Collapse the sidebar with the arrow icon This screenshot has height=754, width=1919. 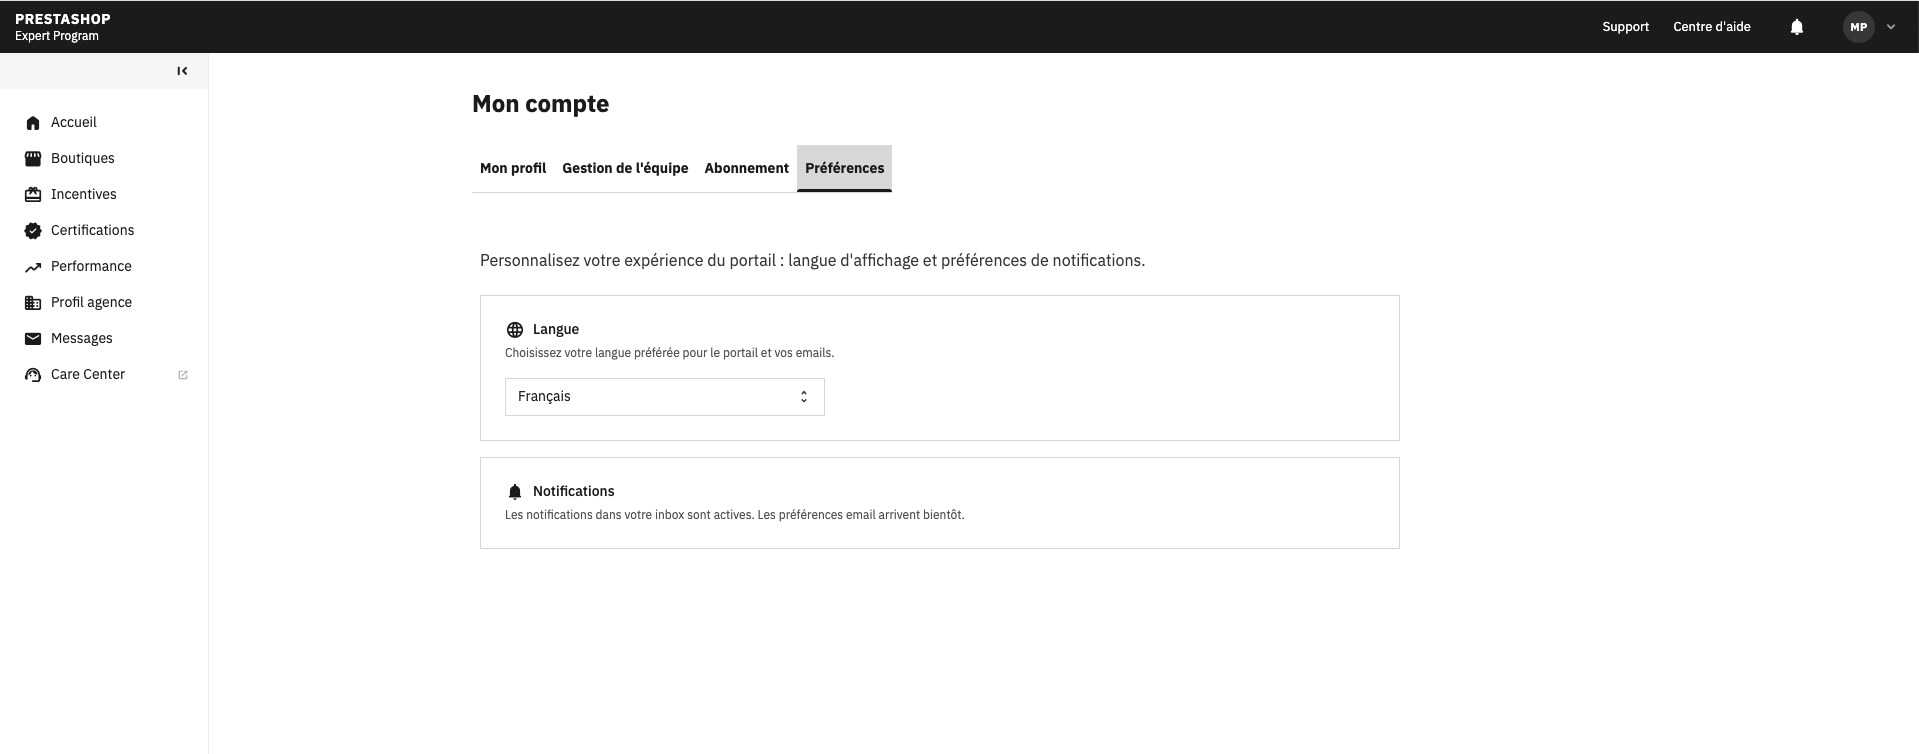point(182,71)
